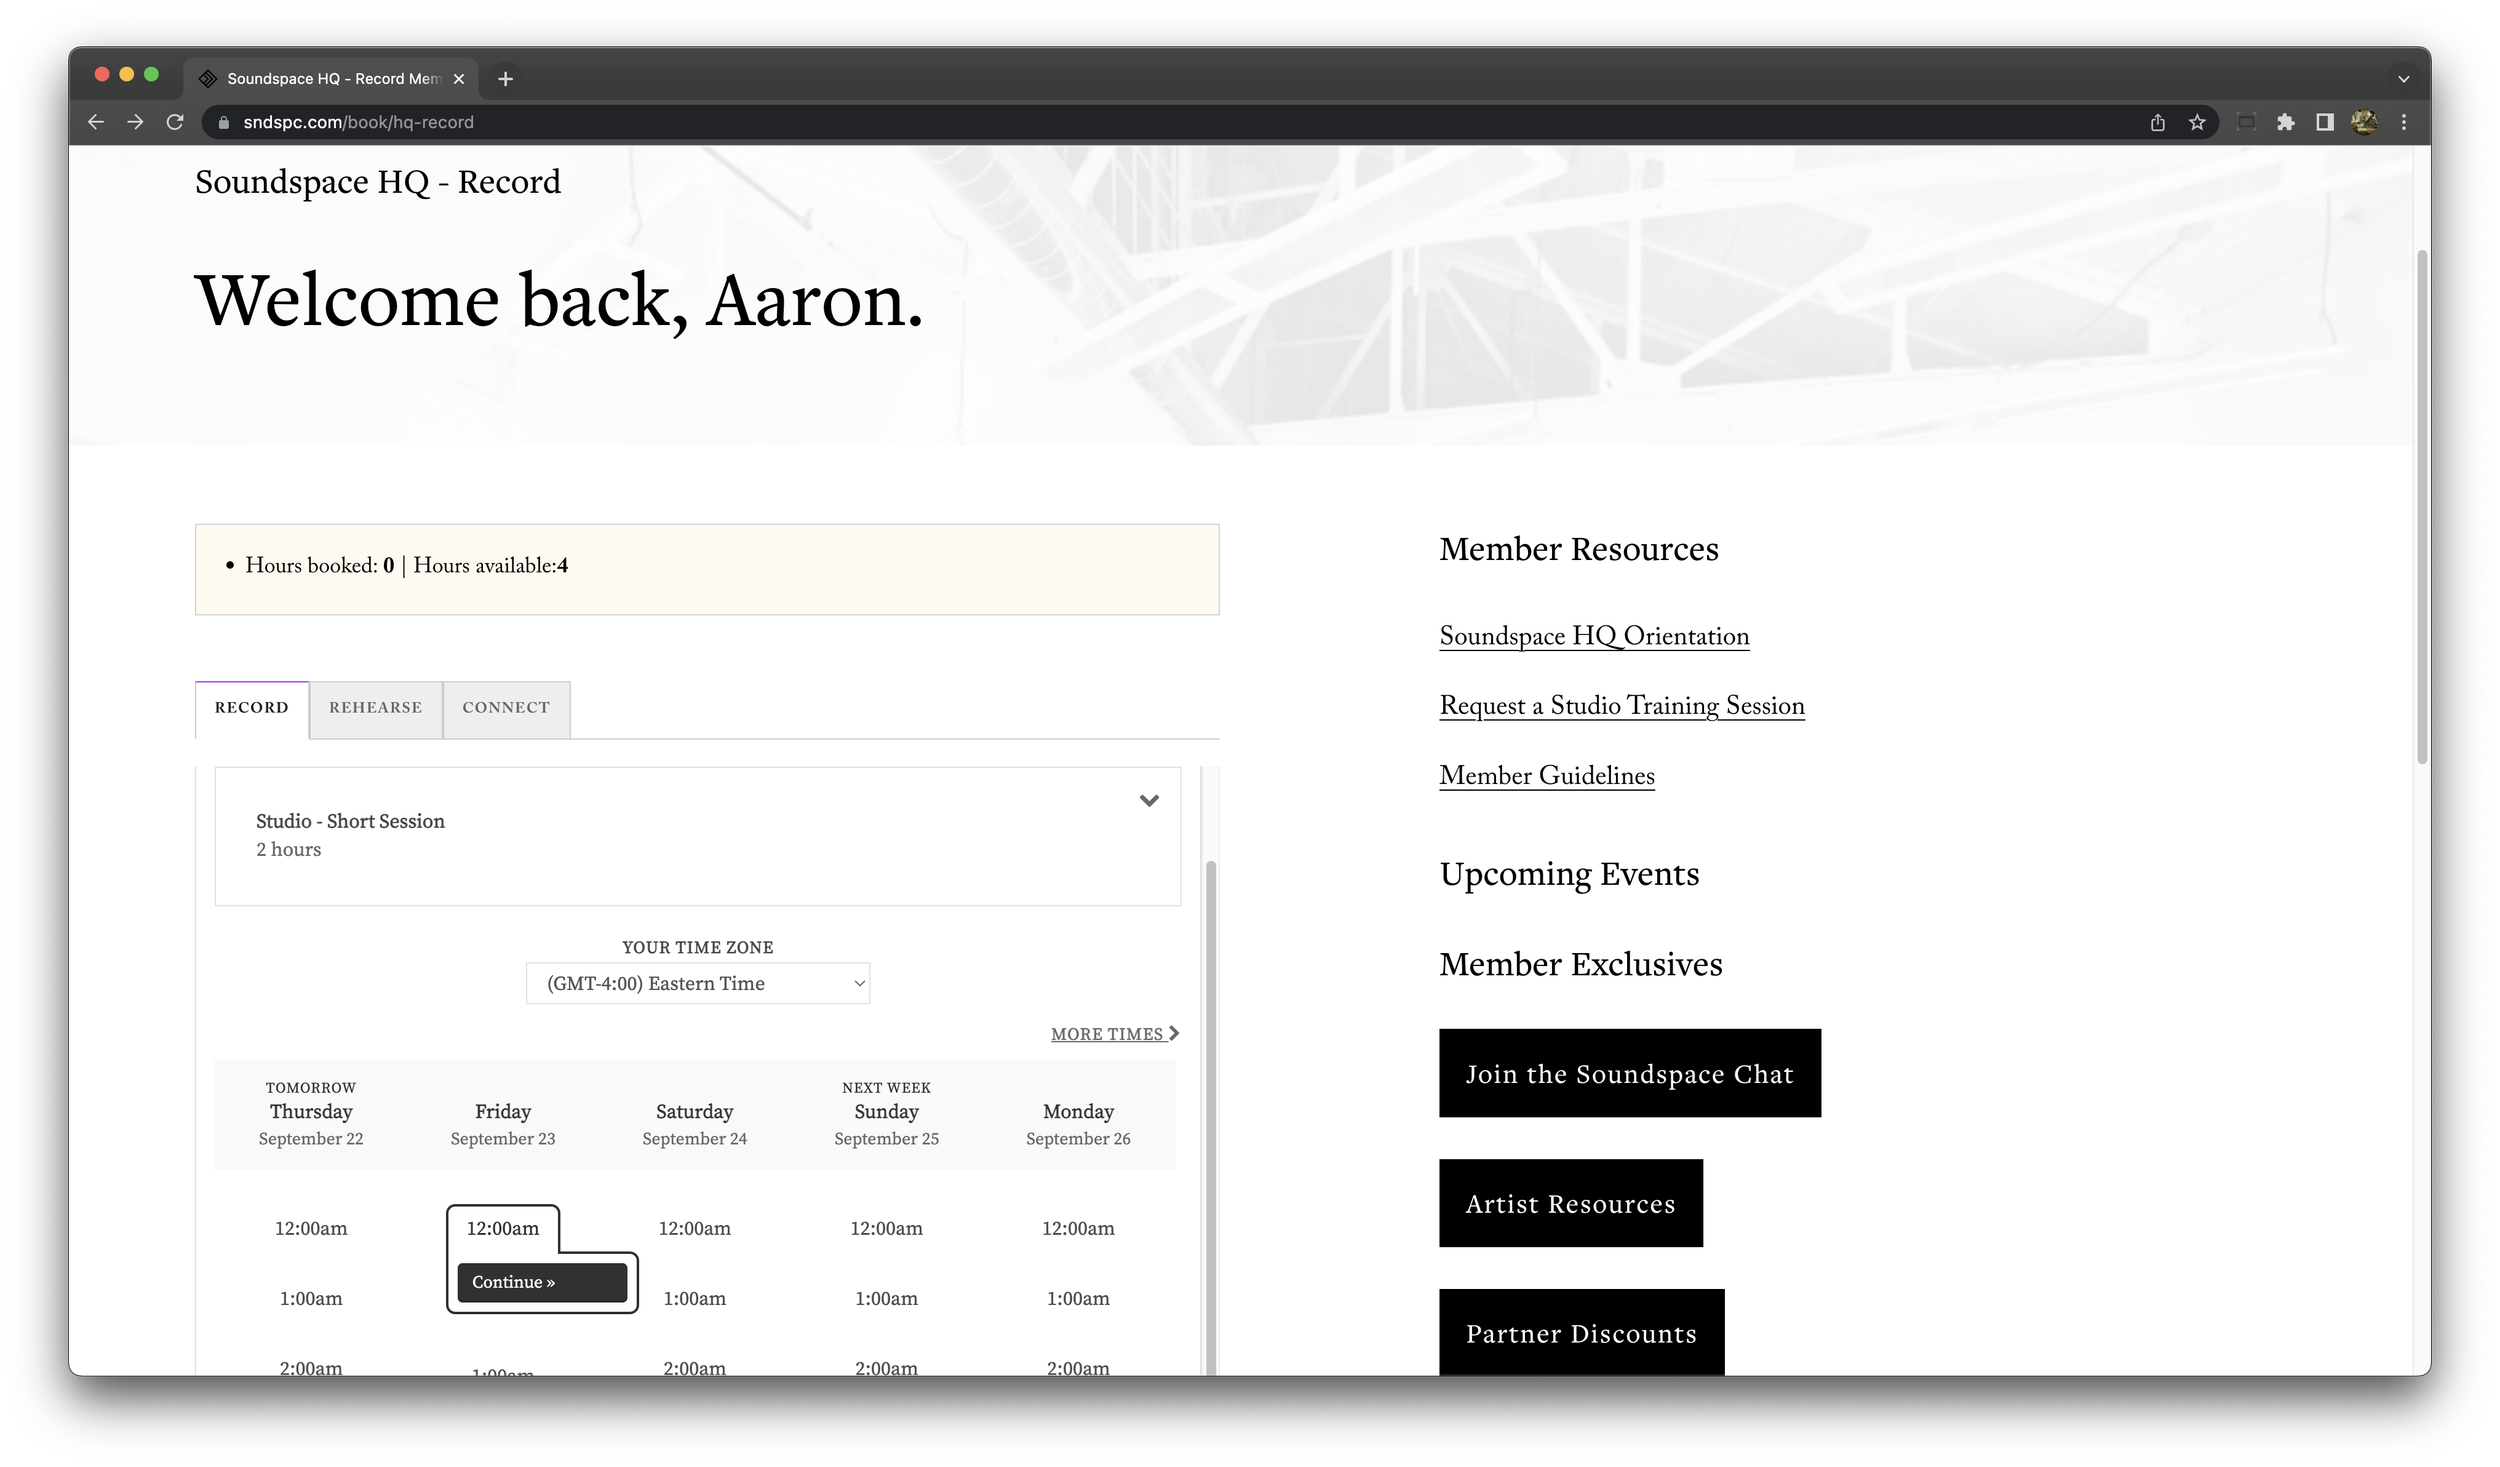Close the Soundspace HQ browser tab
The image size is (2500, 1467).
pos(459,79)
